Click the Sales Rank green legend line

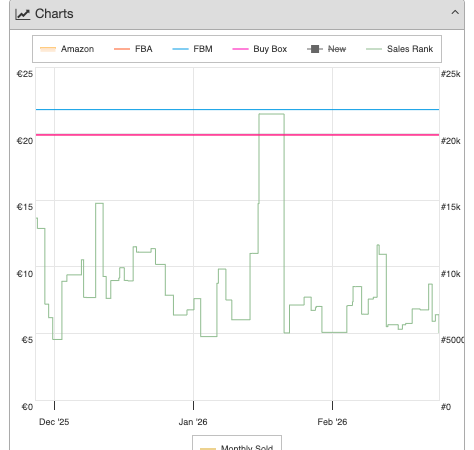point(374,49)
